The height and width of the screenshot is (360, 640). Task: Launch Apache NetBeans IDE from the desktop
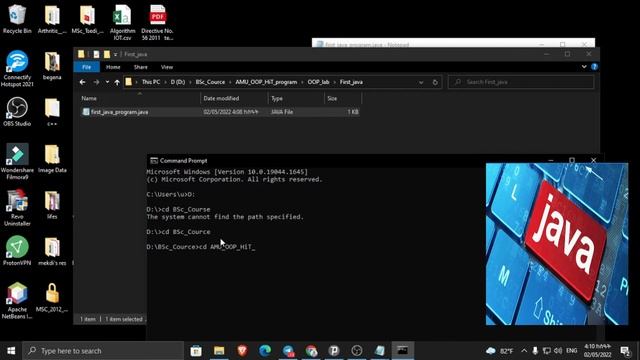click(x=17, y=300)
